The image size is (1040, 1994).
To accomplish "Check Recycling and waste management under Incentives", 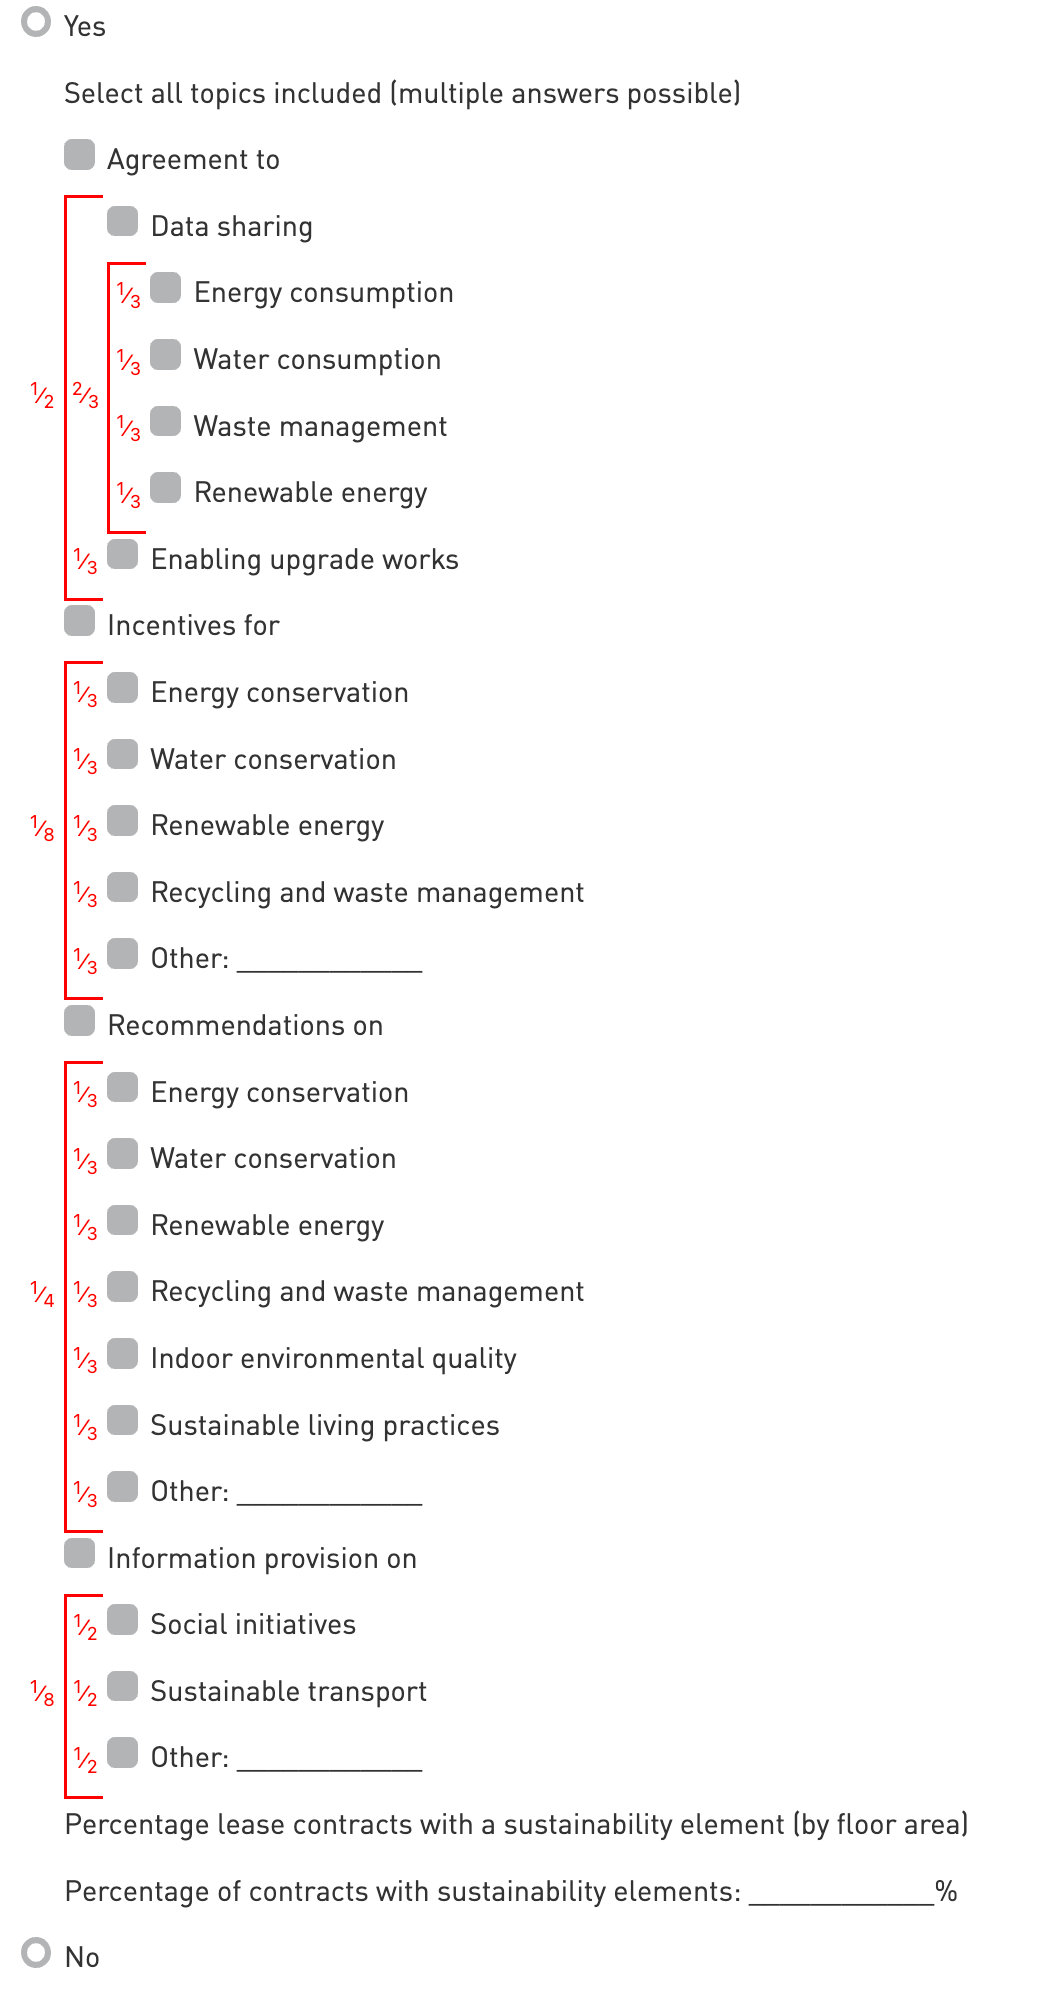I will 122,887.
